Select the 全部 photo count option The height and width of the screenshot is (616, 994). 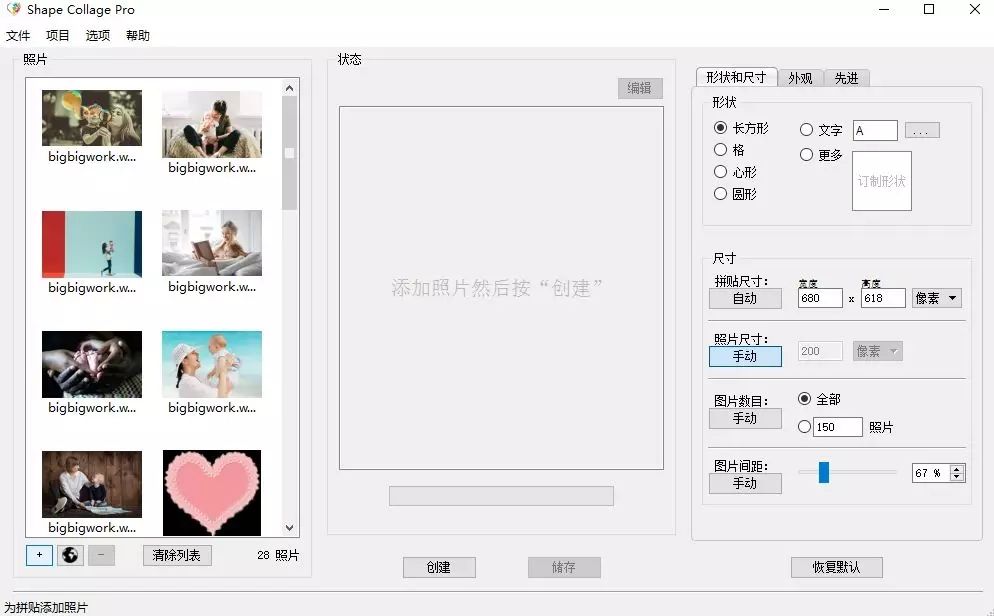click(x=819, y=399)
